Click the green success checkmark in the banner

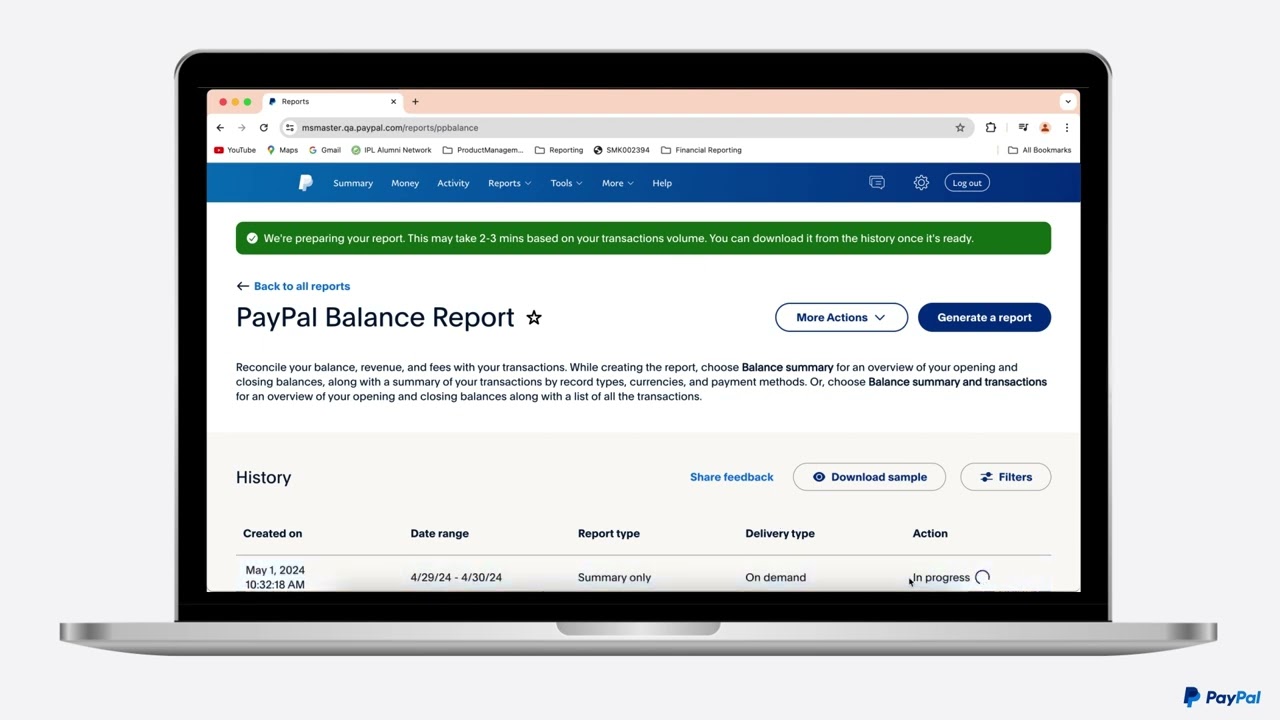tap(252, 238)
